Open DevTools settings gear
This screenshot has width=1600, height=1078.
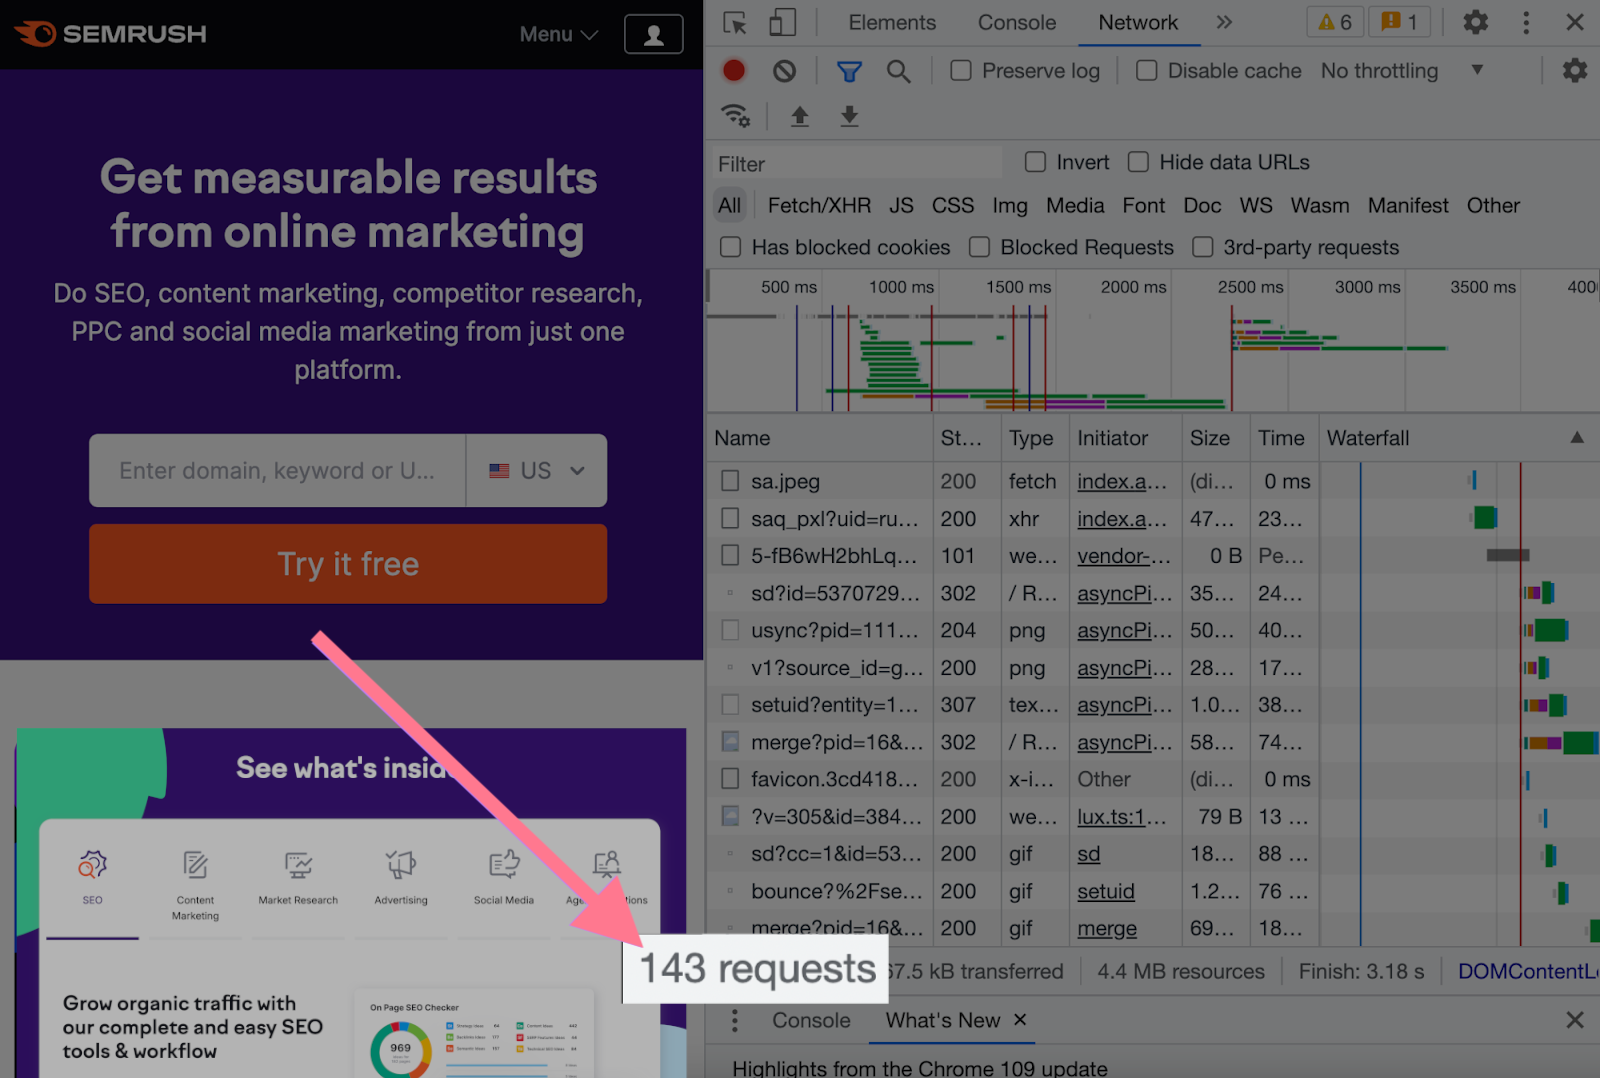click(1475, 23)
